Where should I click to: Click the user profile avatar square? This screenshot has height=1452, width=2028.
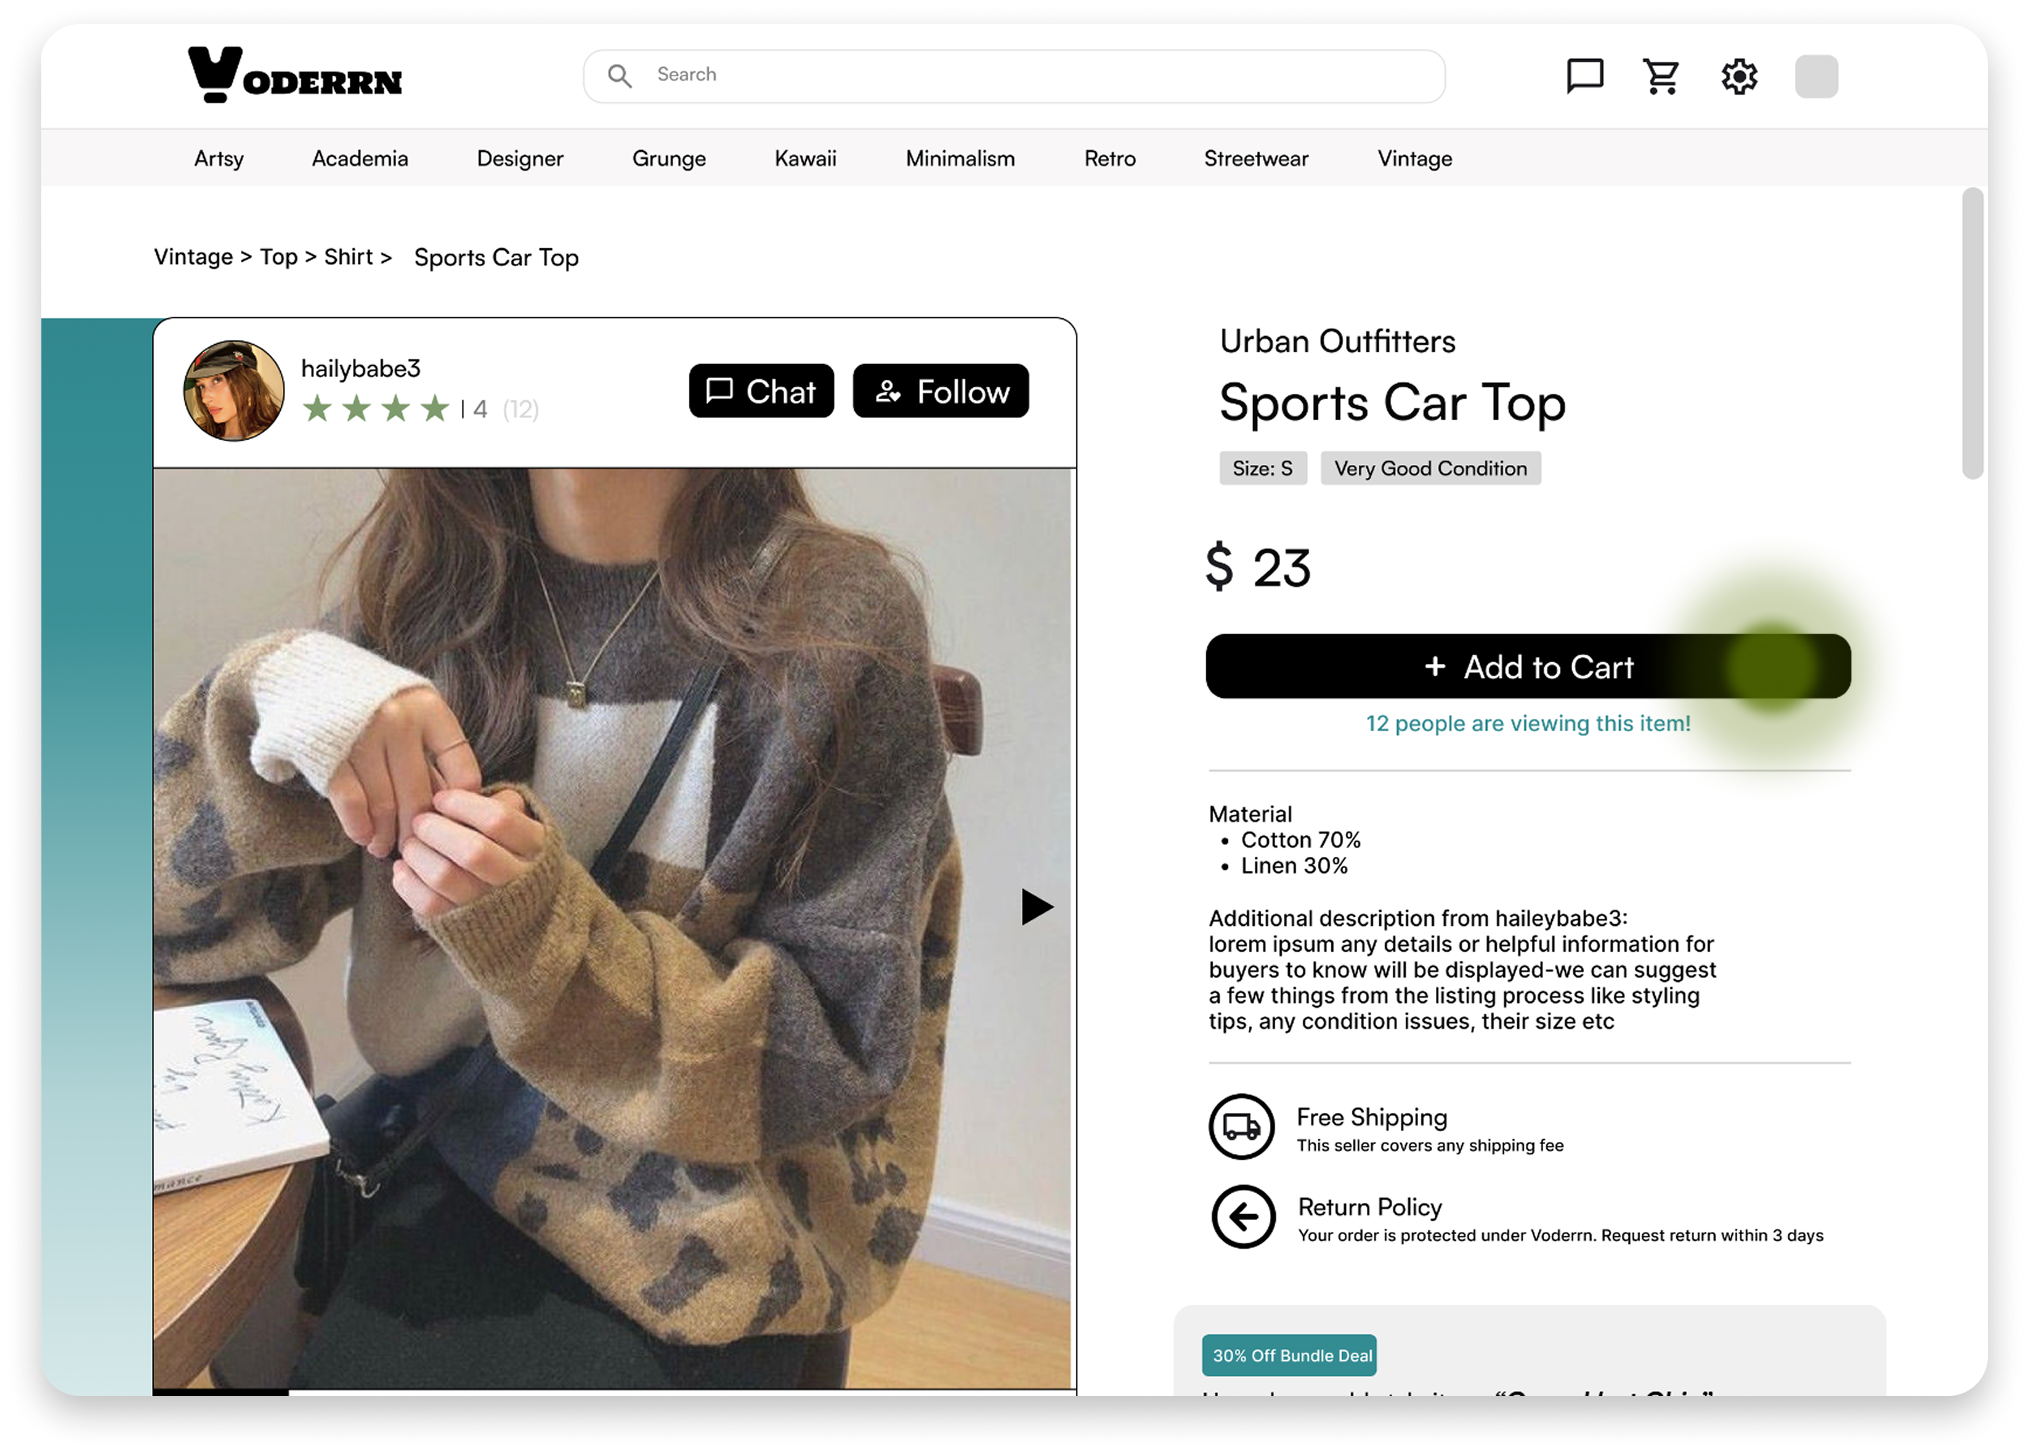(x=1816, y=76)
